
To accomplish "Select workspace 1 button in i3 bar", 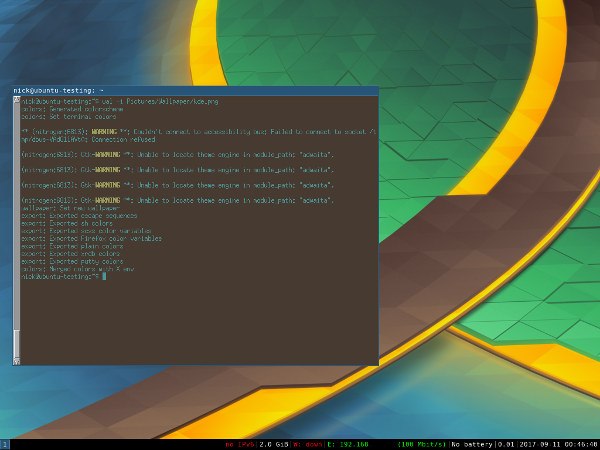I will 4,445.
